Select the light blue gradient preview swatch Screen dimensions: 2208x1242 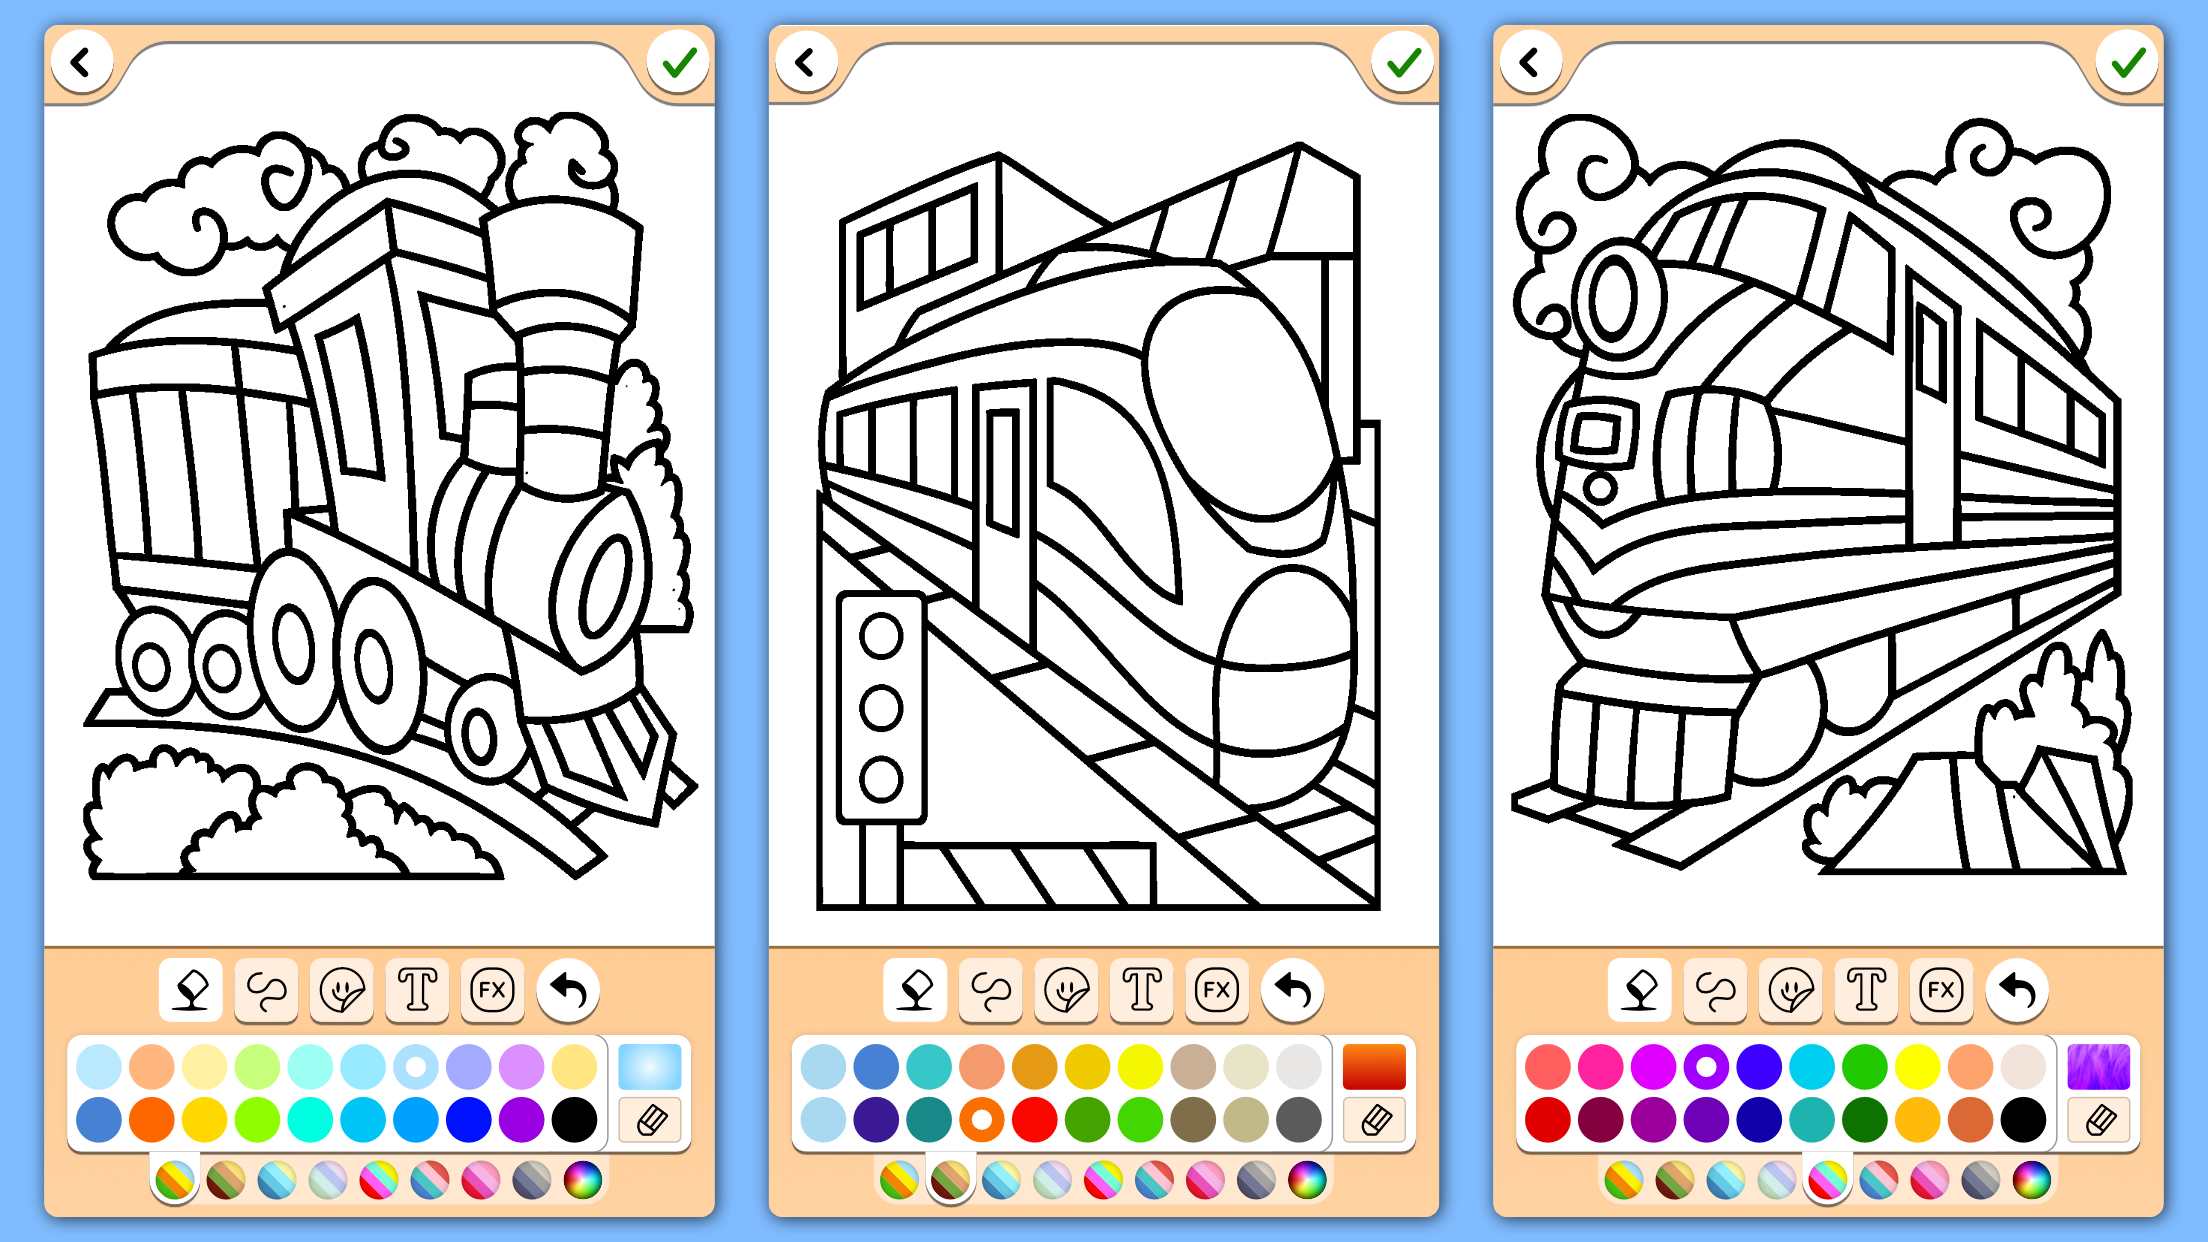tap(650, 1067)
